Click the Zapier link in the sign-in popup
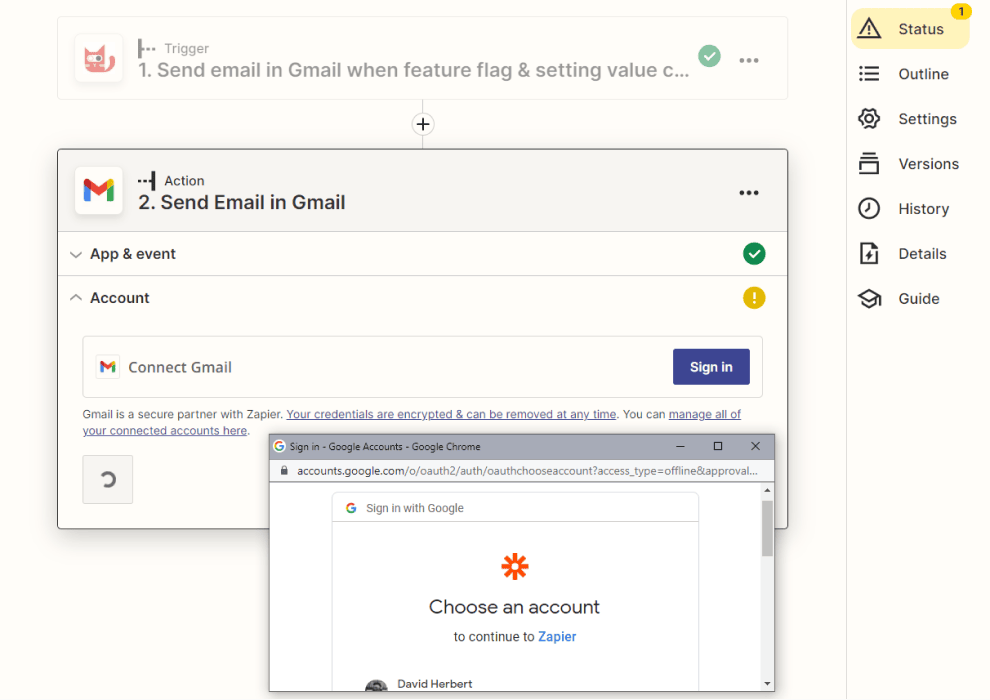990x700 pixels. [x=557, y=636]
